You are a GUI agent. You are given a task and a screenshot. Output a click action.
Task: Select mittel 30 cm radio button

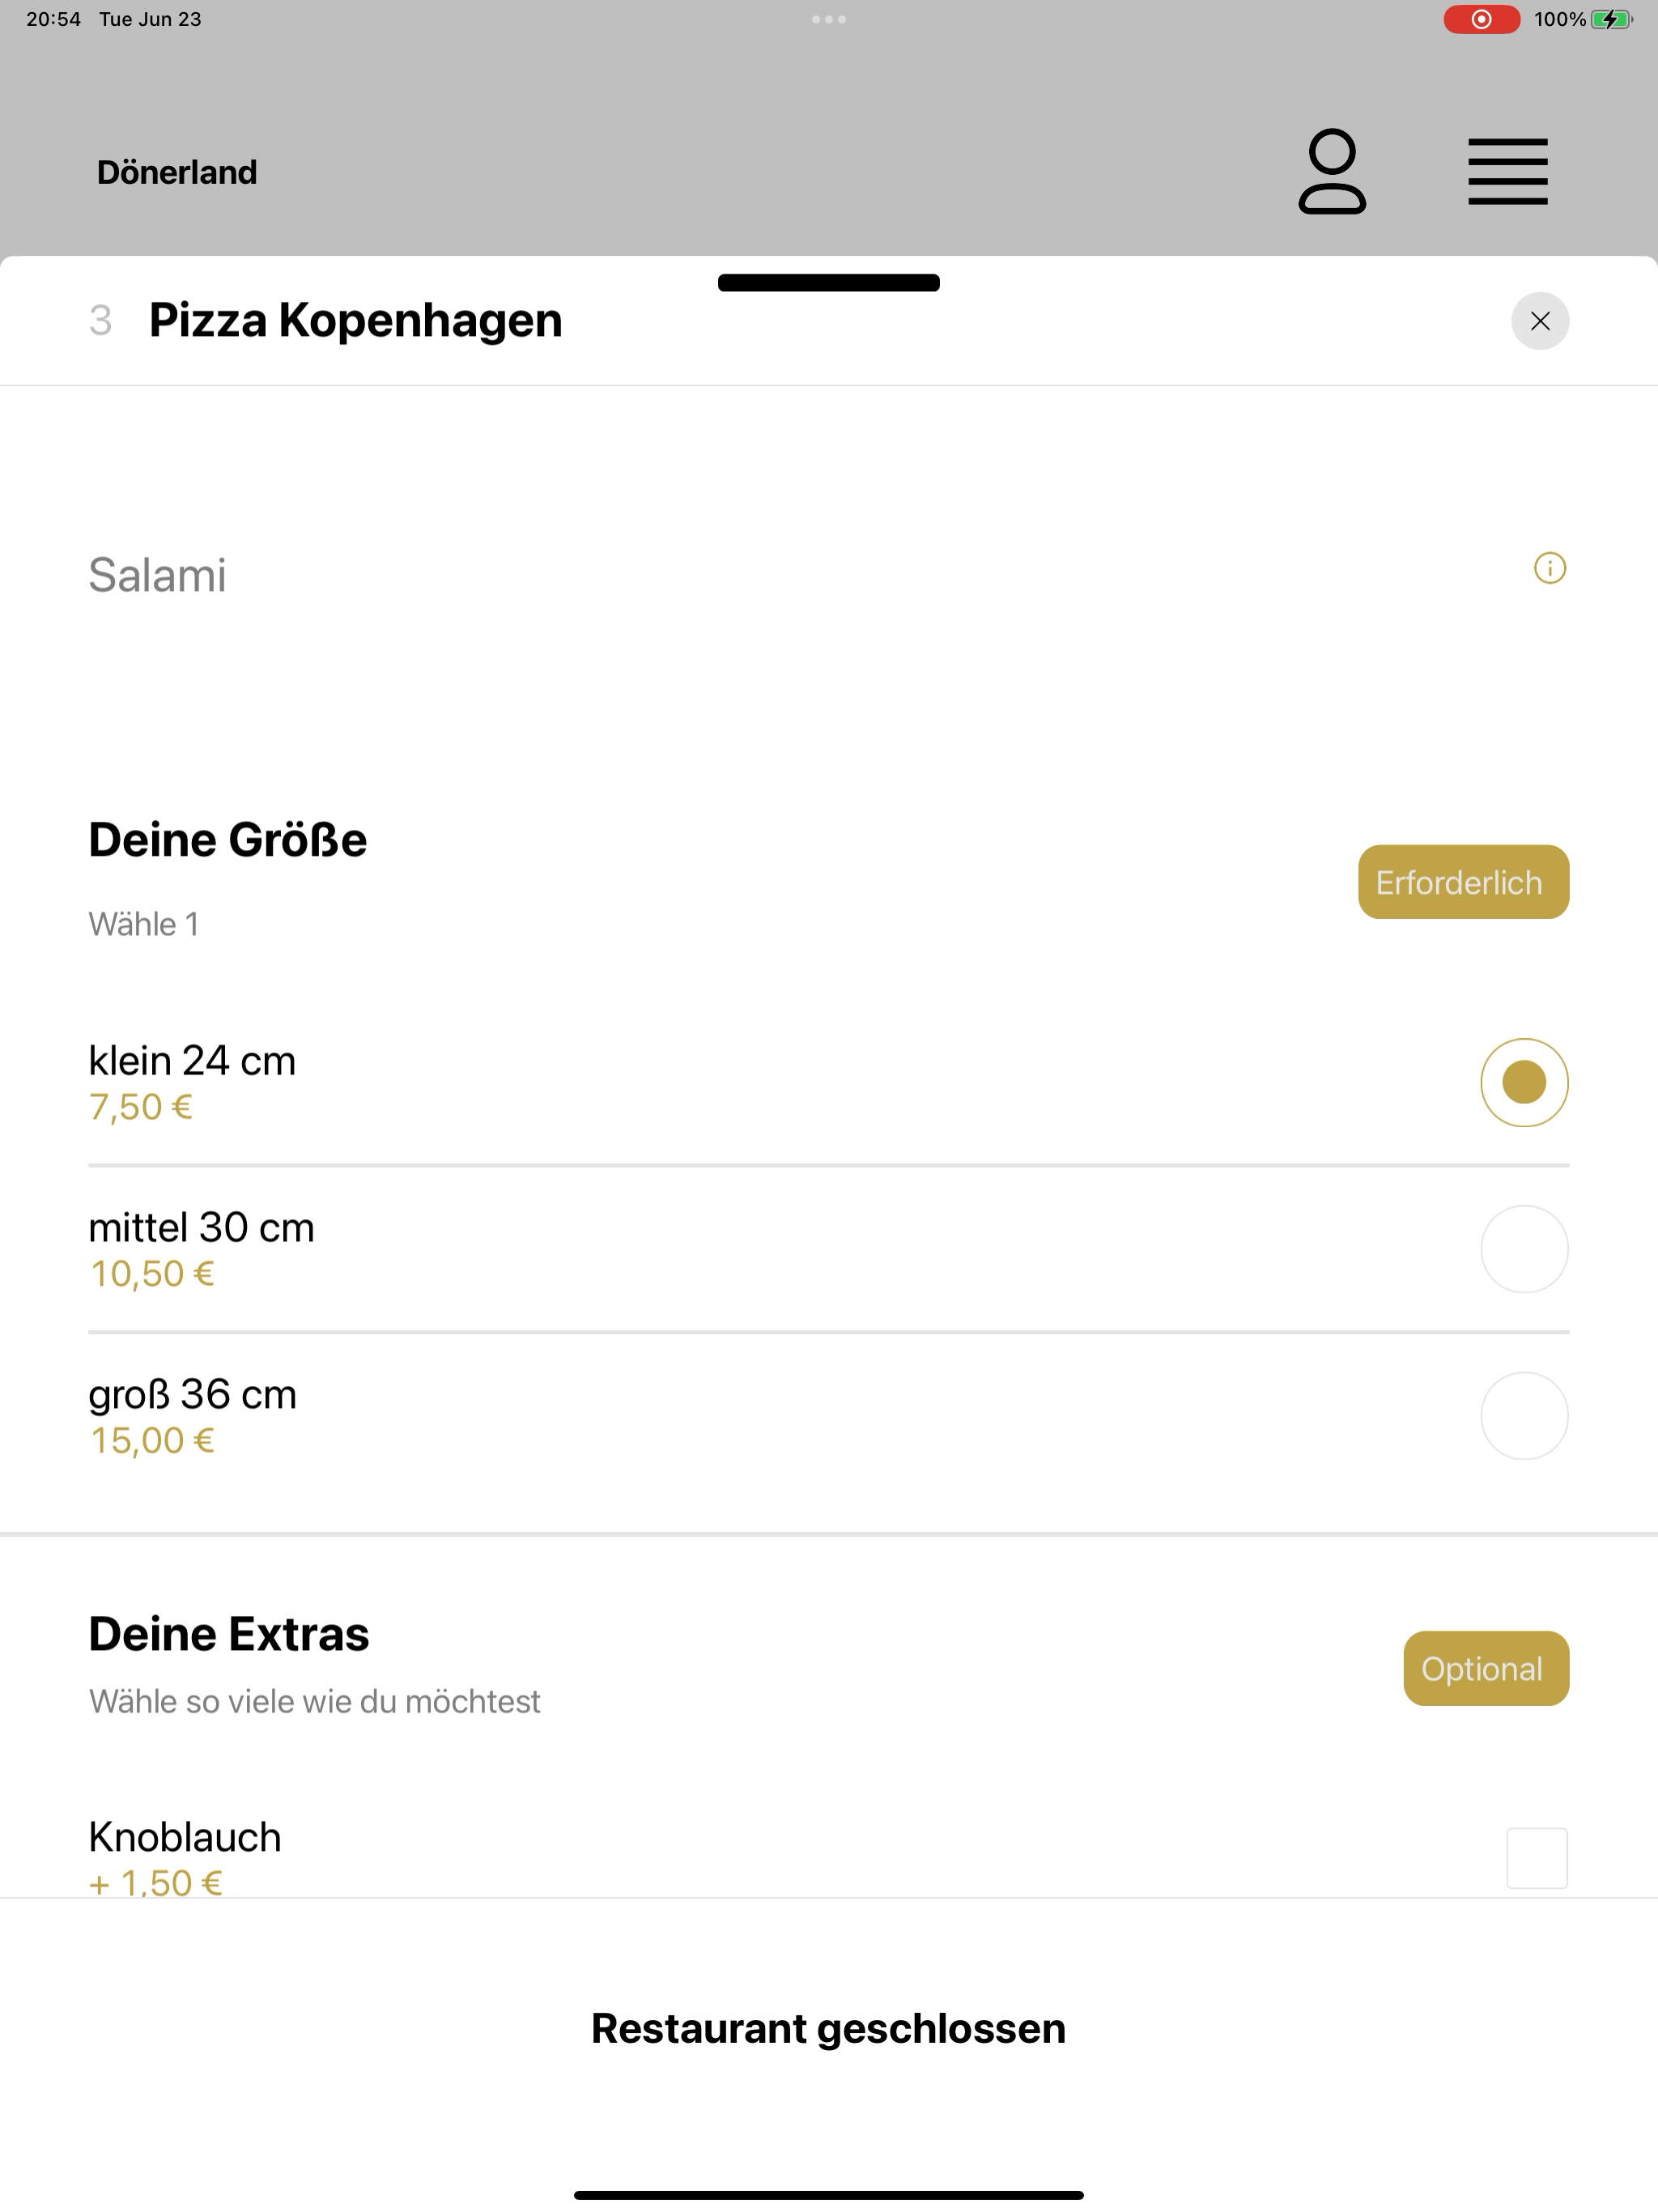coord(1524,1249)
